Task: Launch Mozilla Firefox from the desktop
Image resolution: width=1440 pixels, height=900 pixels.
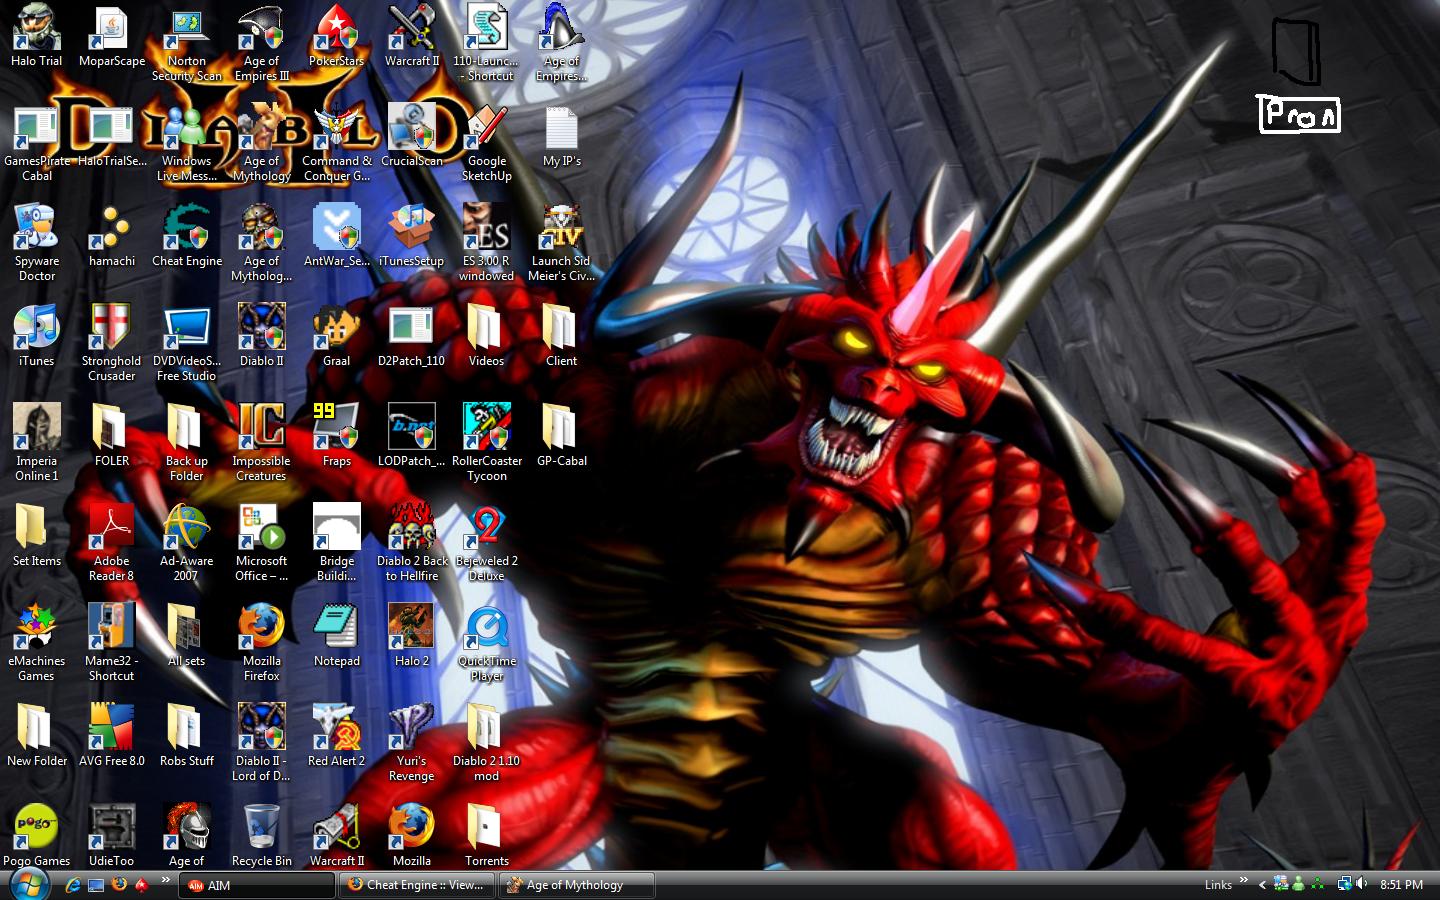Action: coord(261,628)
